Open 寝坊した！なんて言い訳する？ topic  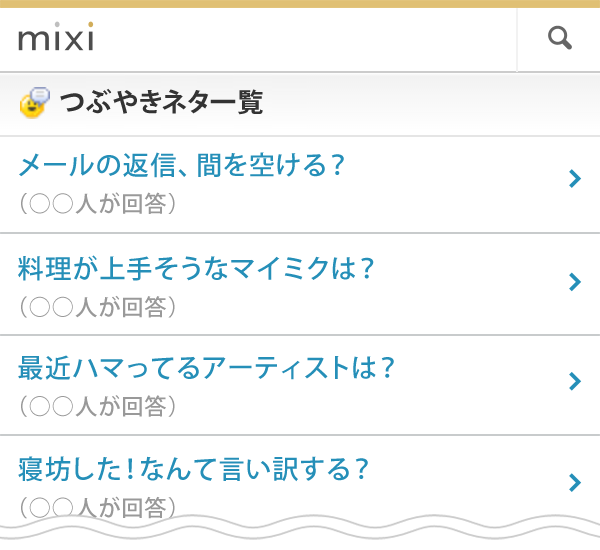coord(193,469)
